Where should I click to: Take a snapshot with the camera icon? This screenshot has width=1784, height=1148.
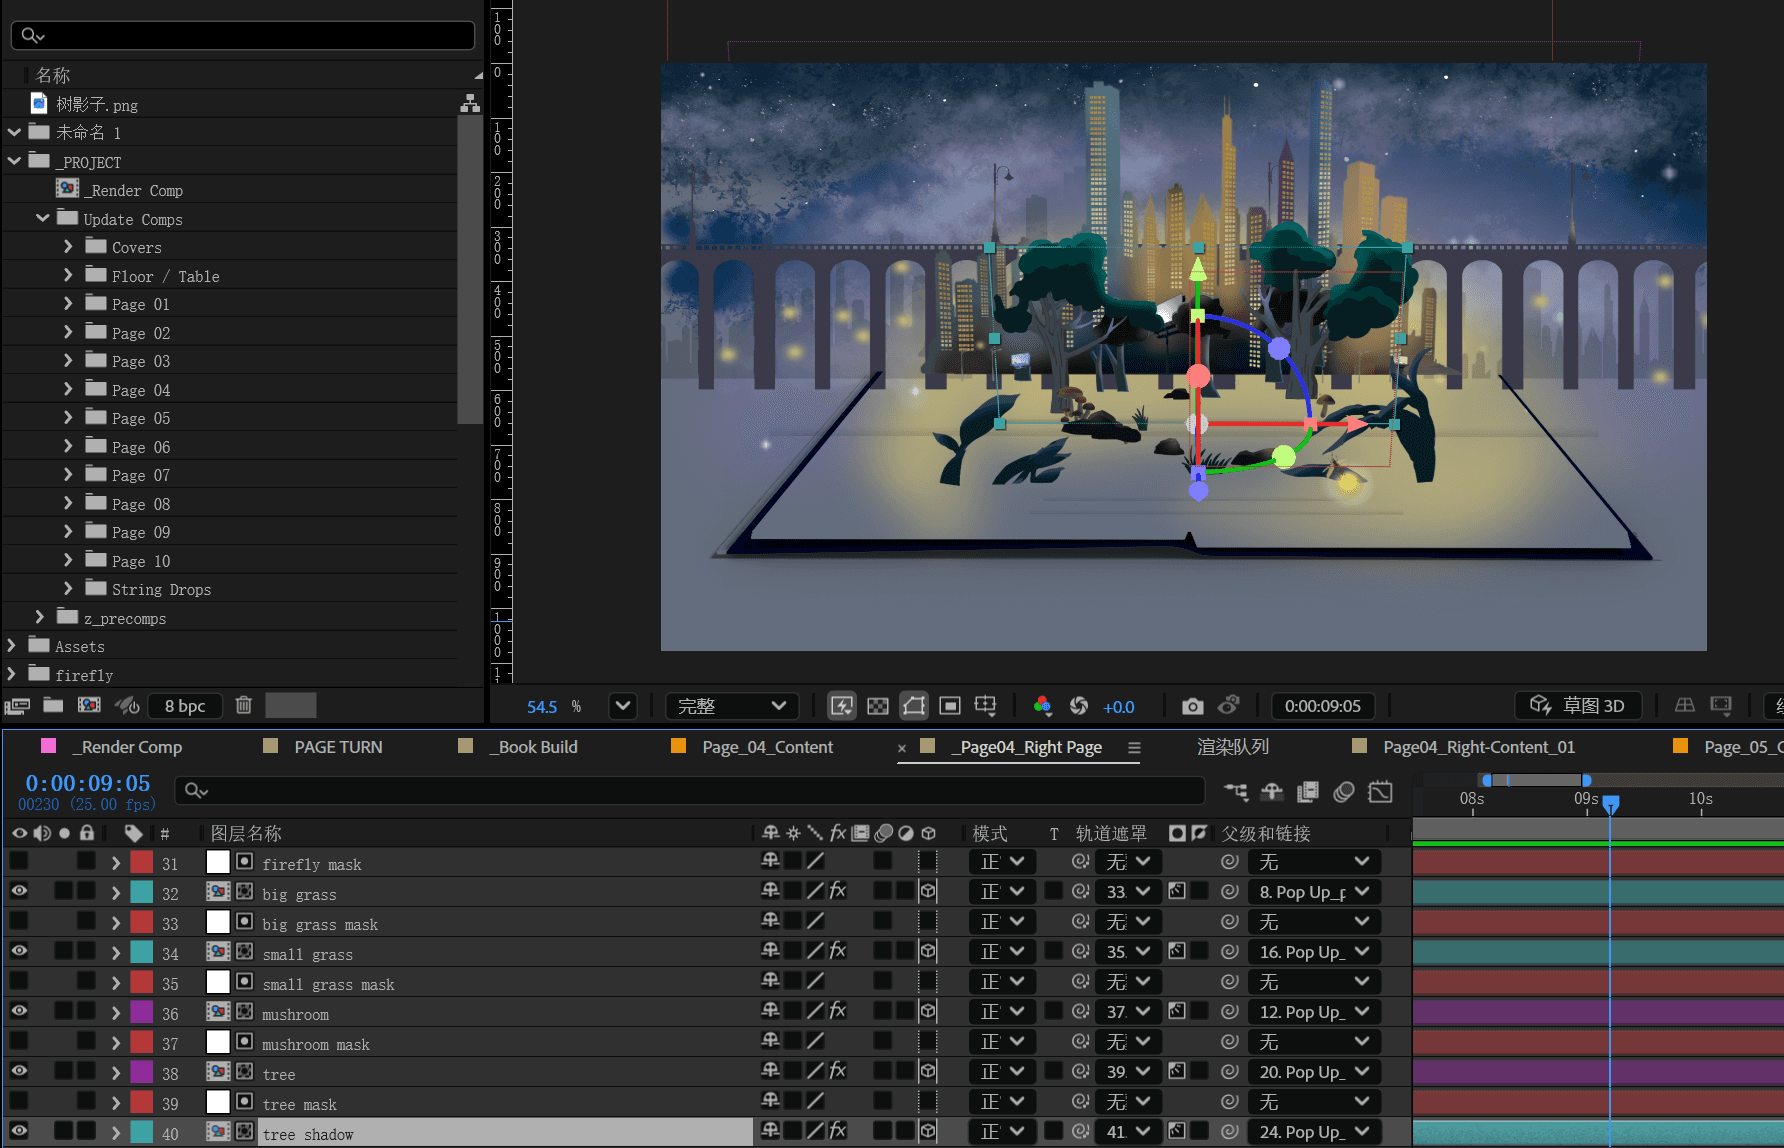coord(1192,706)
